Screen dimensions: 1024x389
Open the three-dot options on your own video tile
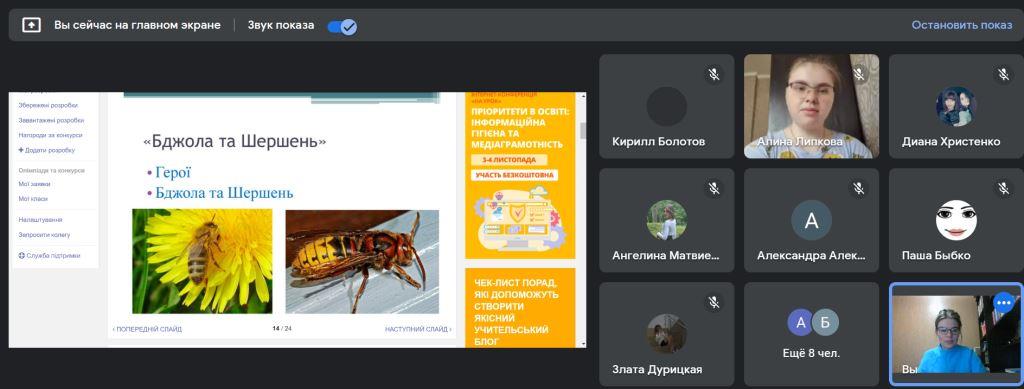tap(1003, 303)
